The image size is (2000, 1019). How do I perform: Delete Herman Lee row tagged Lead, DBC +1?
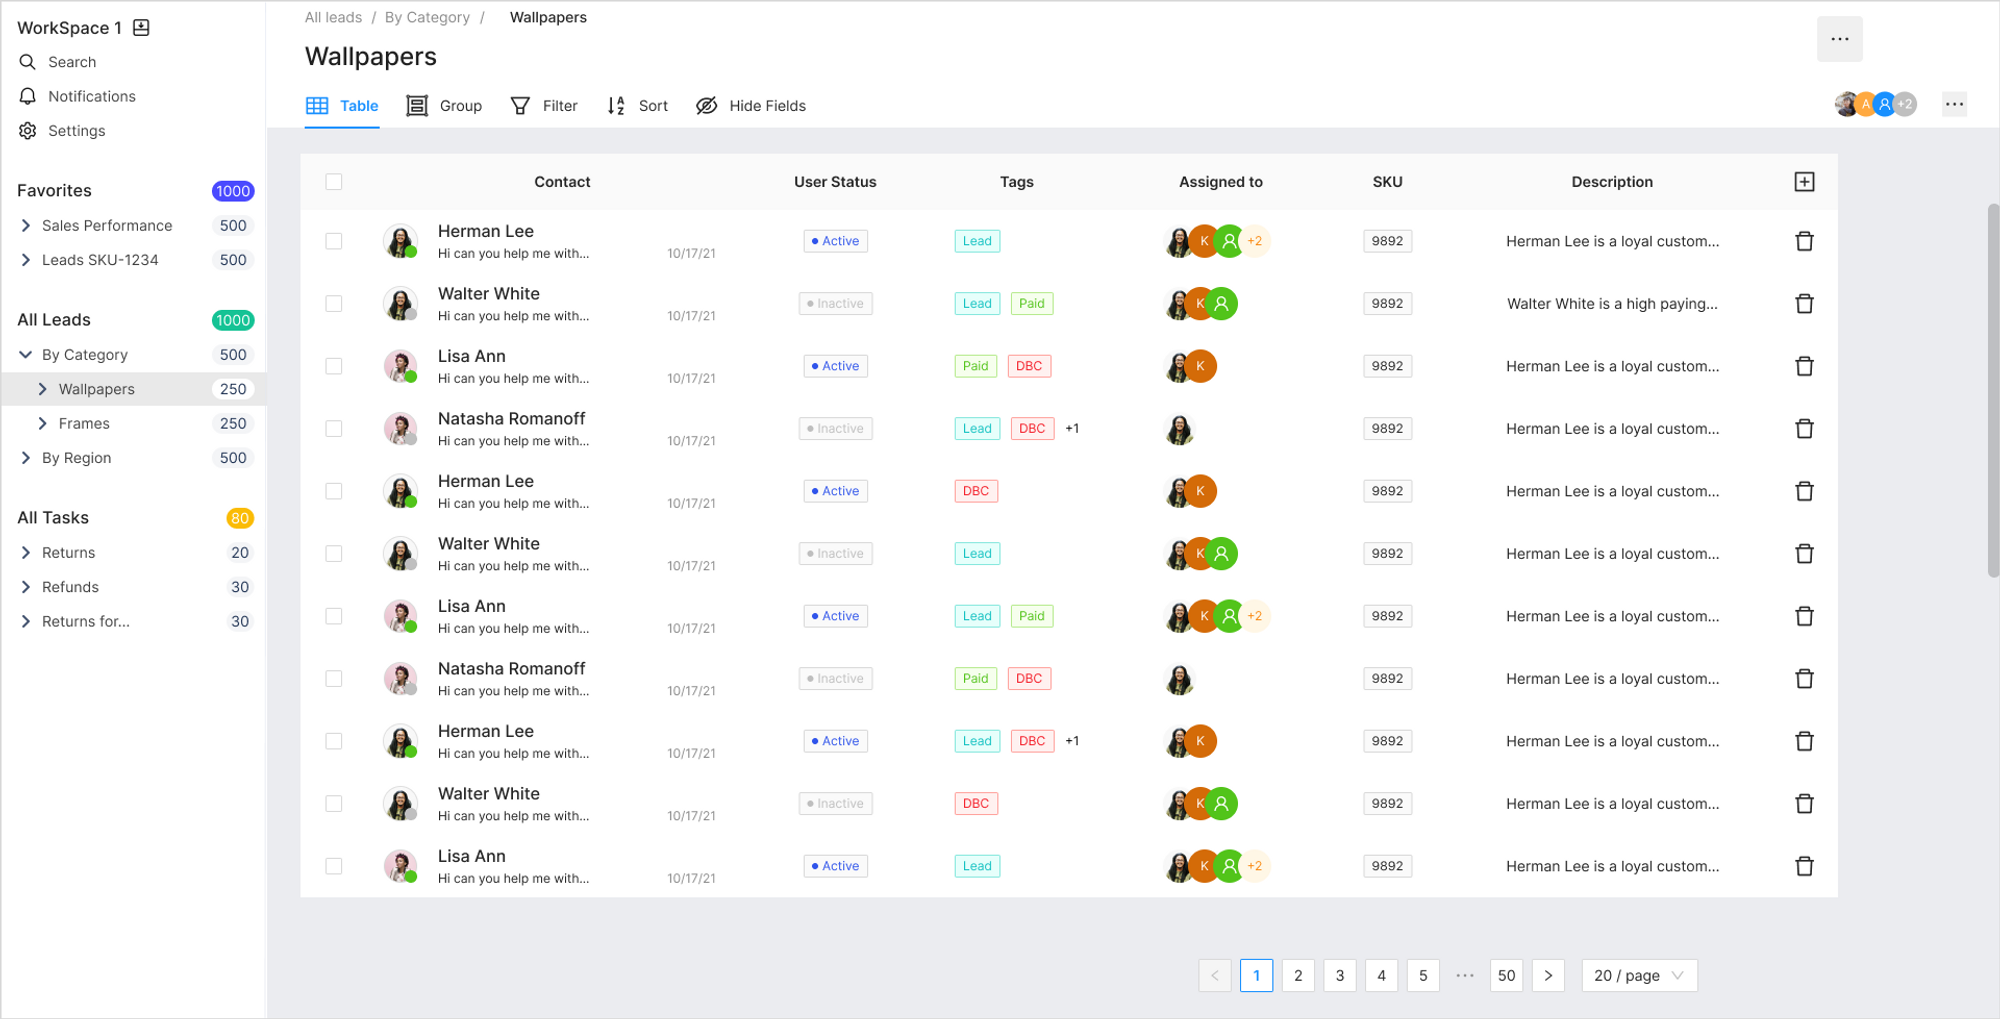click(1804, 741)
